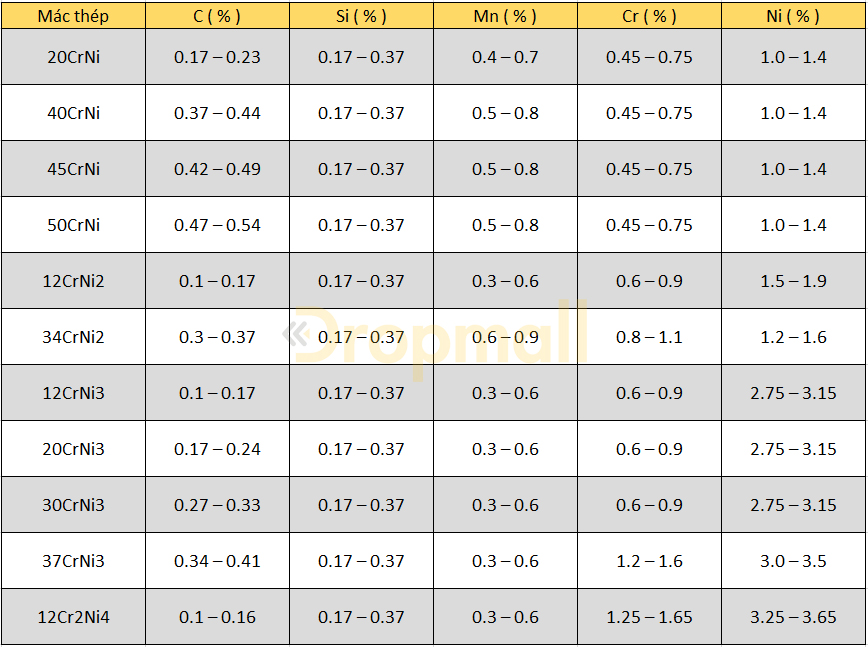Viewport: 868px width, 647px height.
Task: Click the 0.42 – 0.49 carbon value
Action: coord(217,169)
